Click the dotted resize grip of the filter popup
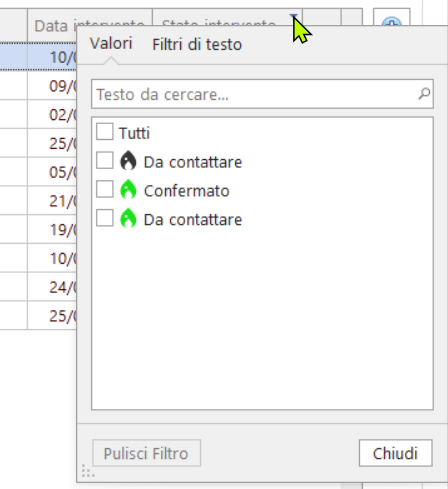 (x=88, y=471)
